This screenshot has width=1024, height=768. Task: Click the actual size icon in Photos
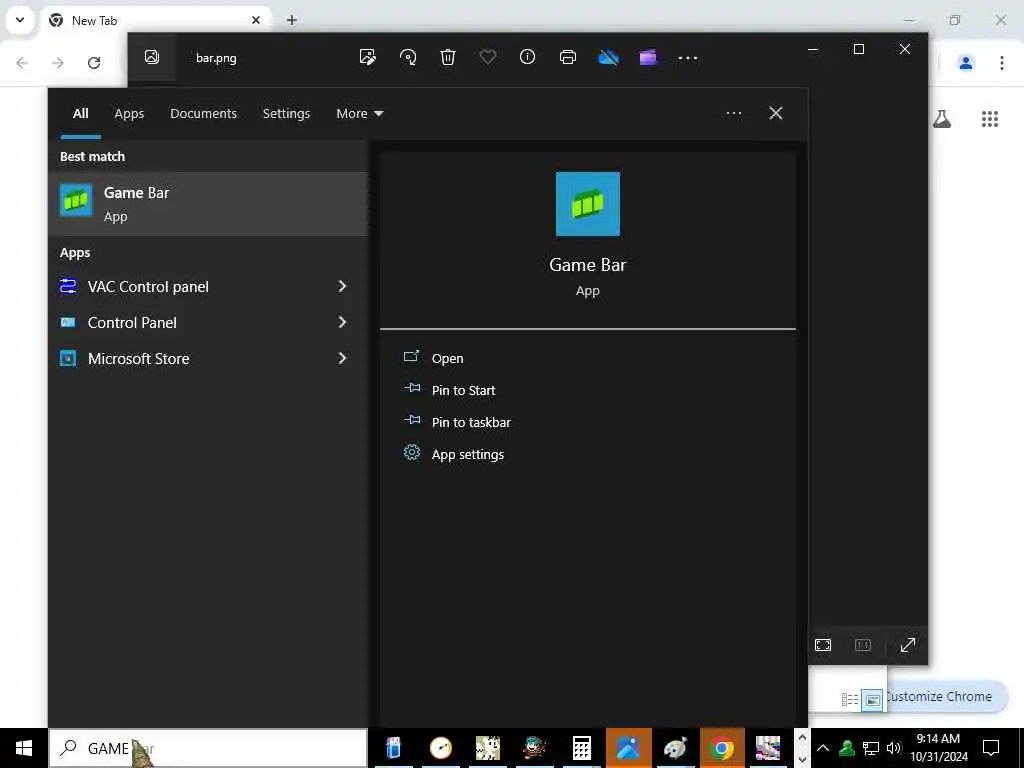pyautogui.click(x=863, y=645)
